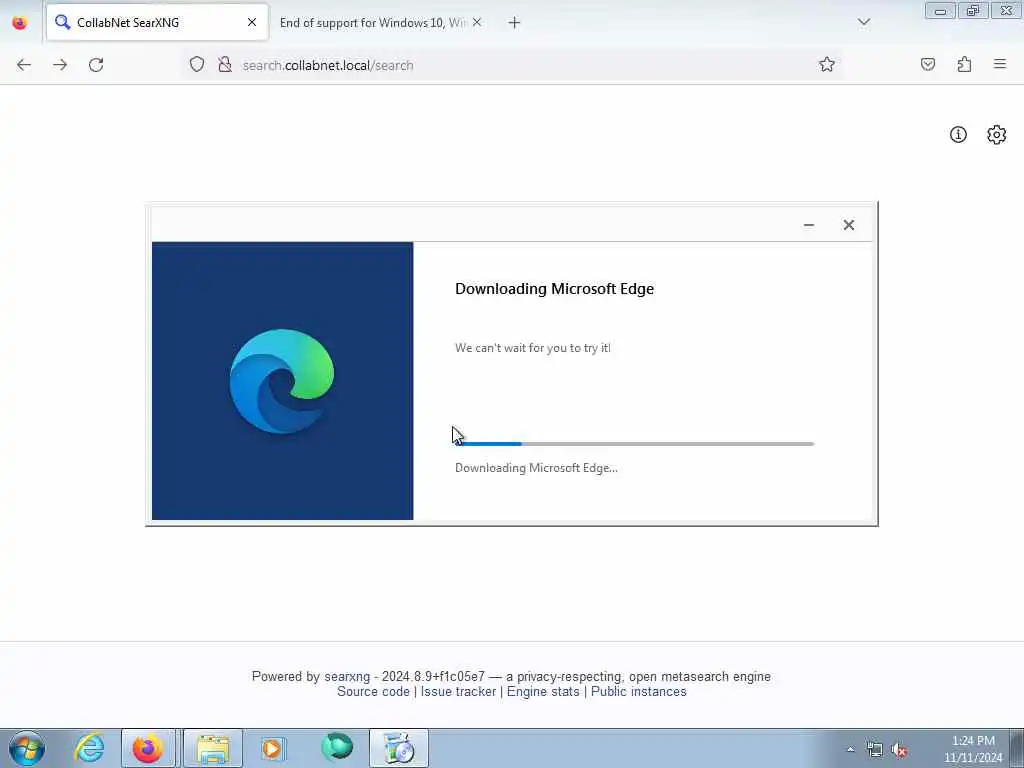This screenshot has height=768, width=1024.
Task: Select the Firefox taskbar button
Action: click(148, 748)
